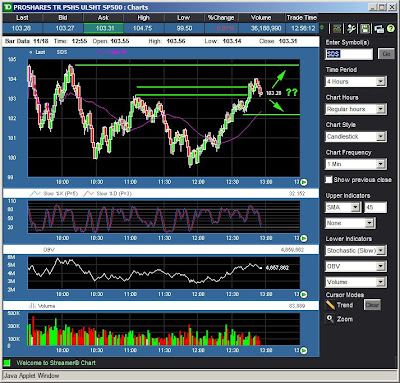Click the Bar Data Open value 103.55

(x=120, y=41)
